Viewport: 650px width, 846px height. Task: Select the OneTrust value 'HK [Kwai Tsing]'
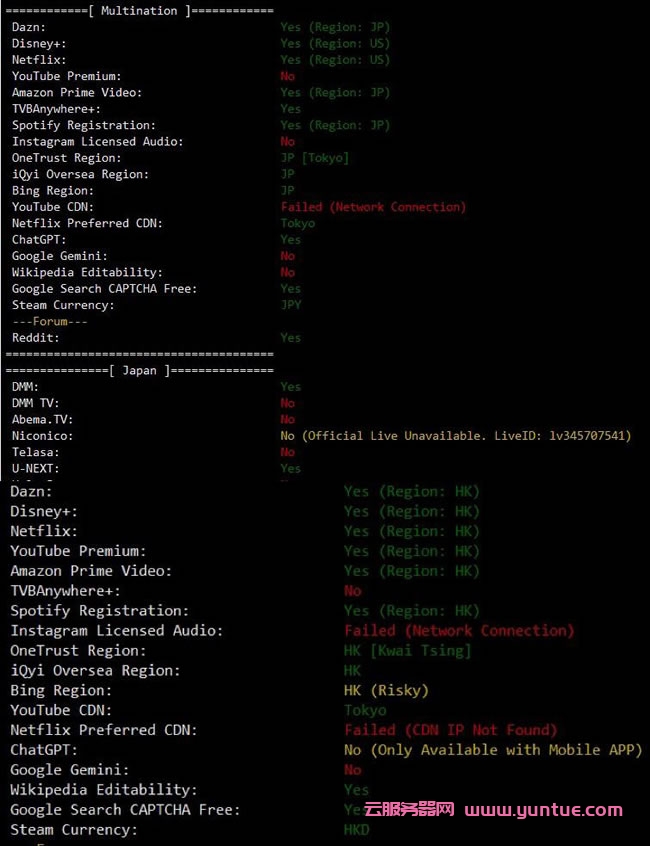pyautogui.click(x=407, y=650)
